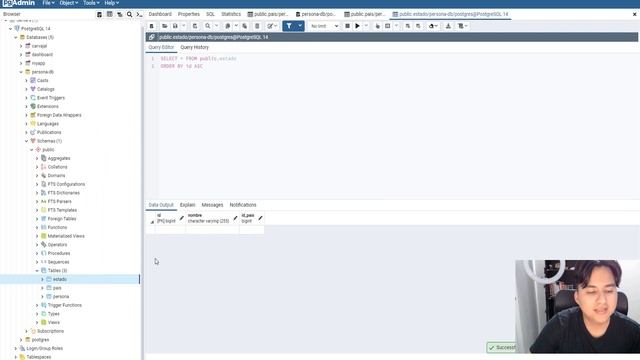Open the File menu
The image size is (640, 360).
point(48,3)
